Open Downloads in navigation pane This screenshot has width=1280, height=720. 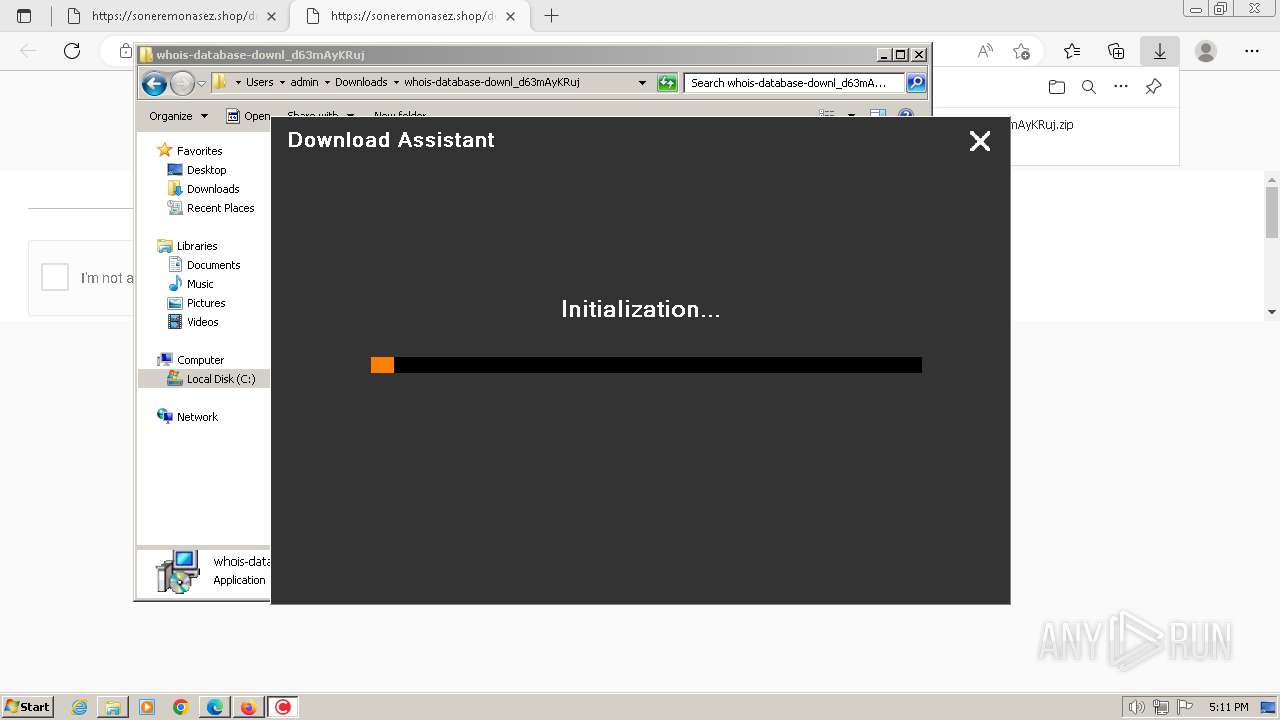point(213,189)
